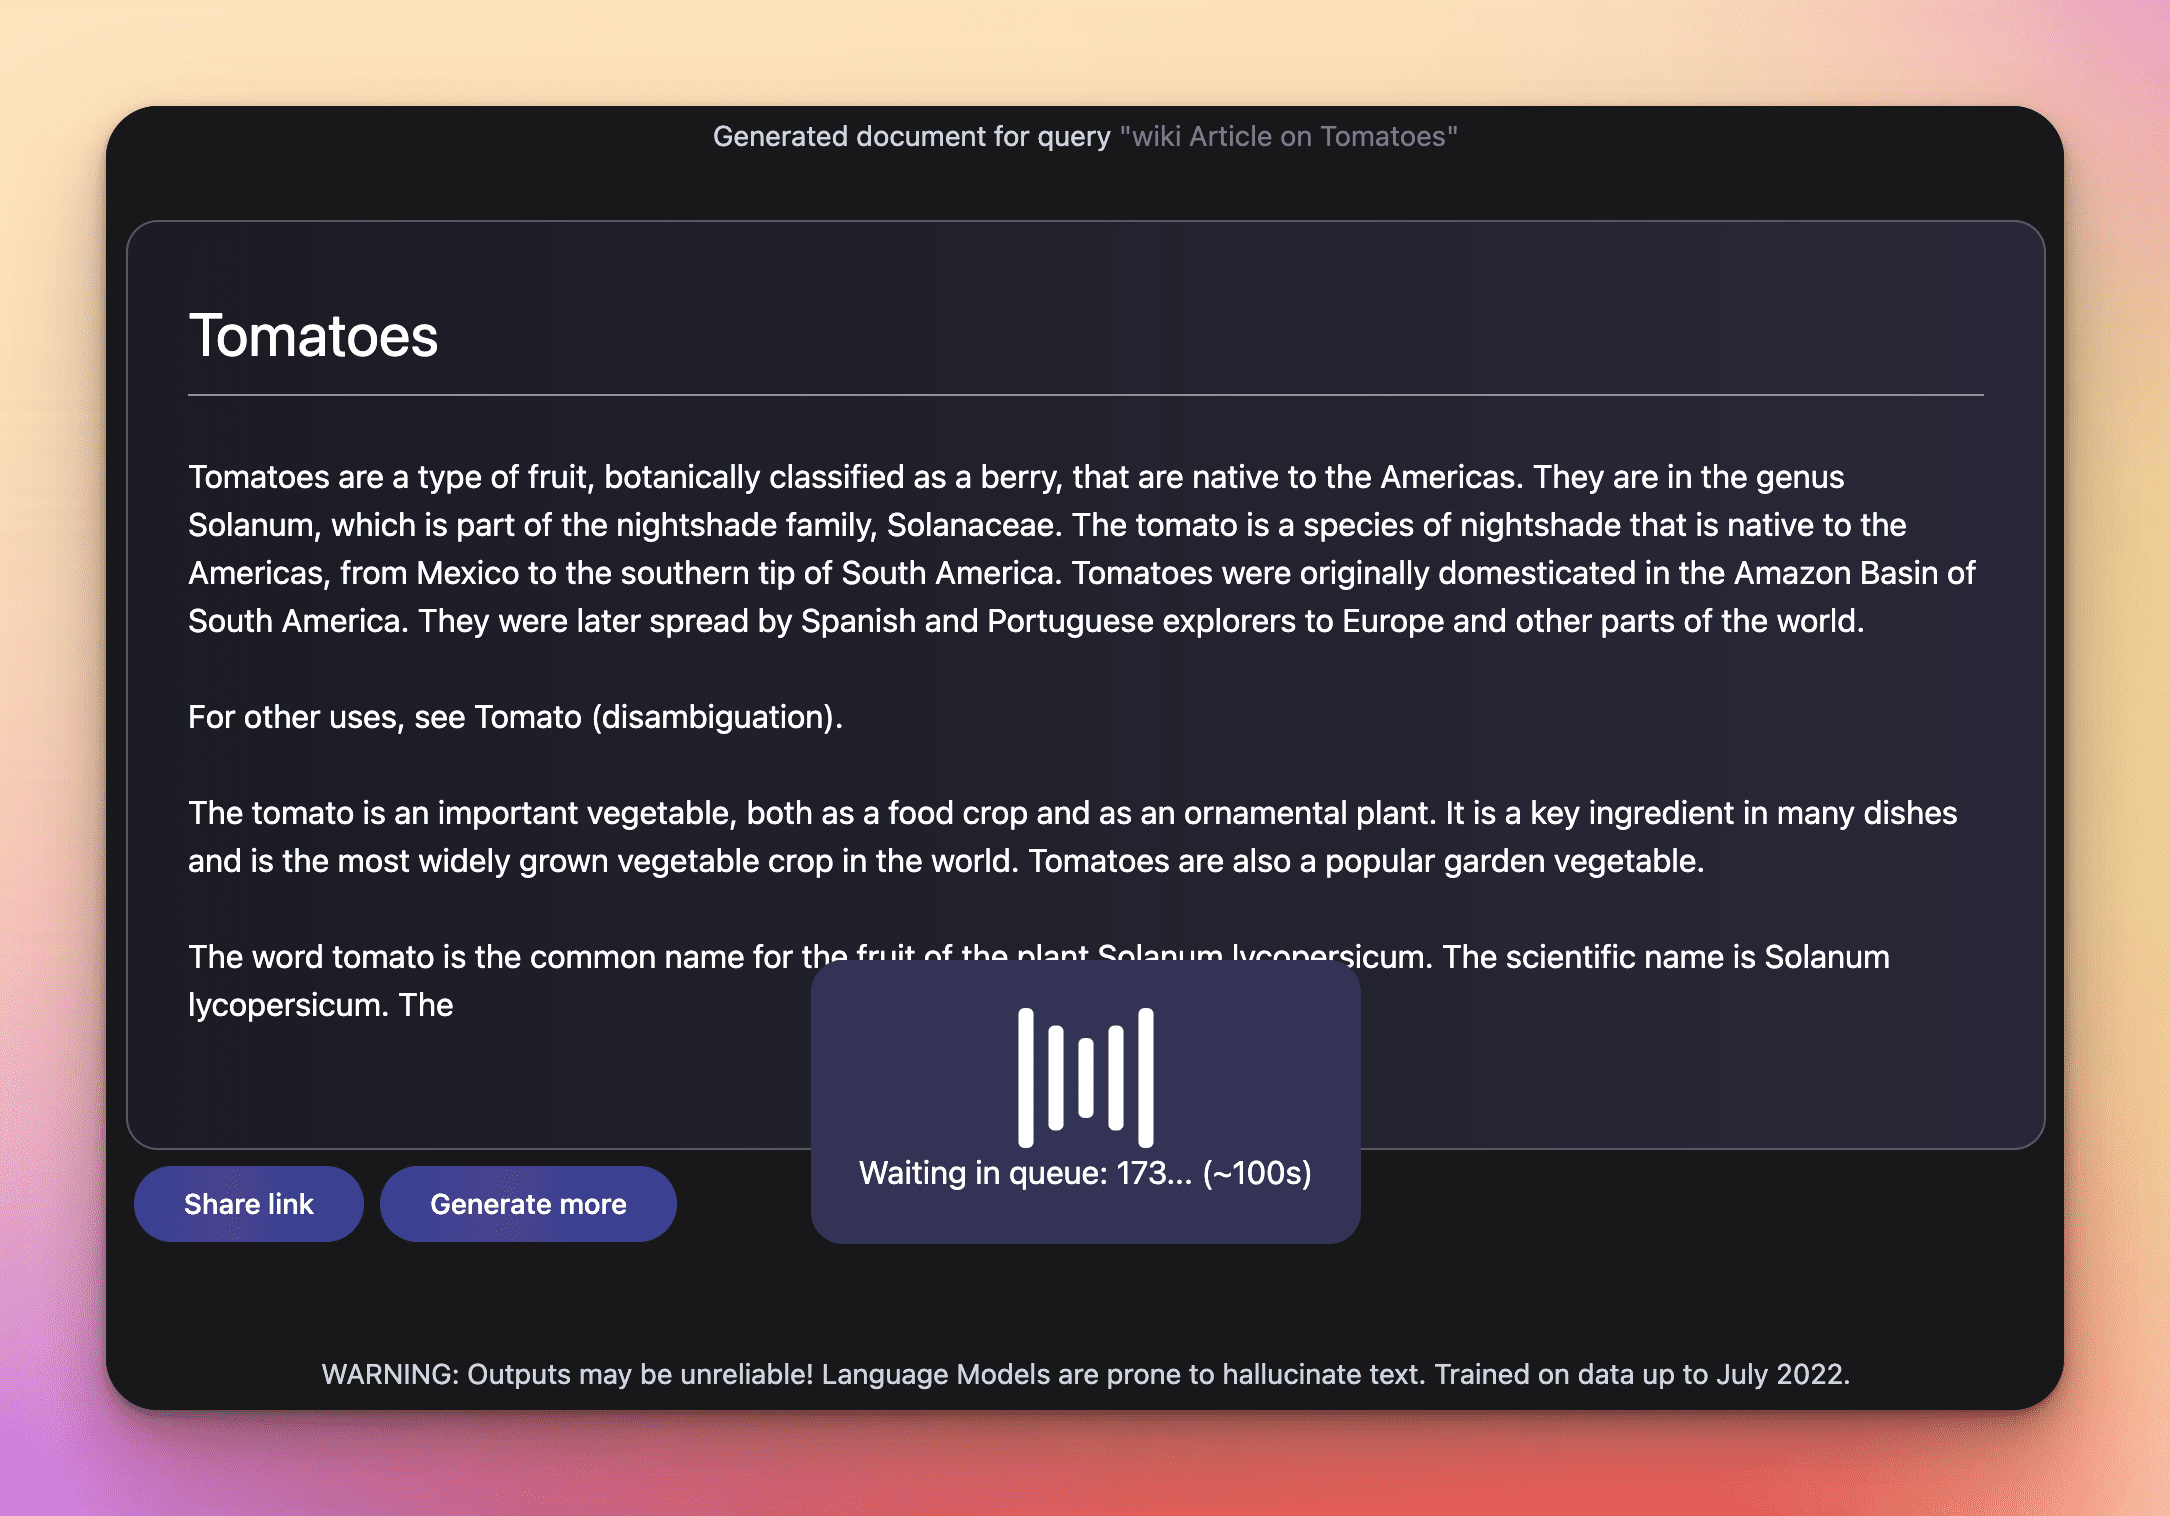Viewport: 2170px width, 1516px height.
Task: Click the Share link button
Action: 248,1203
